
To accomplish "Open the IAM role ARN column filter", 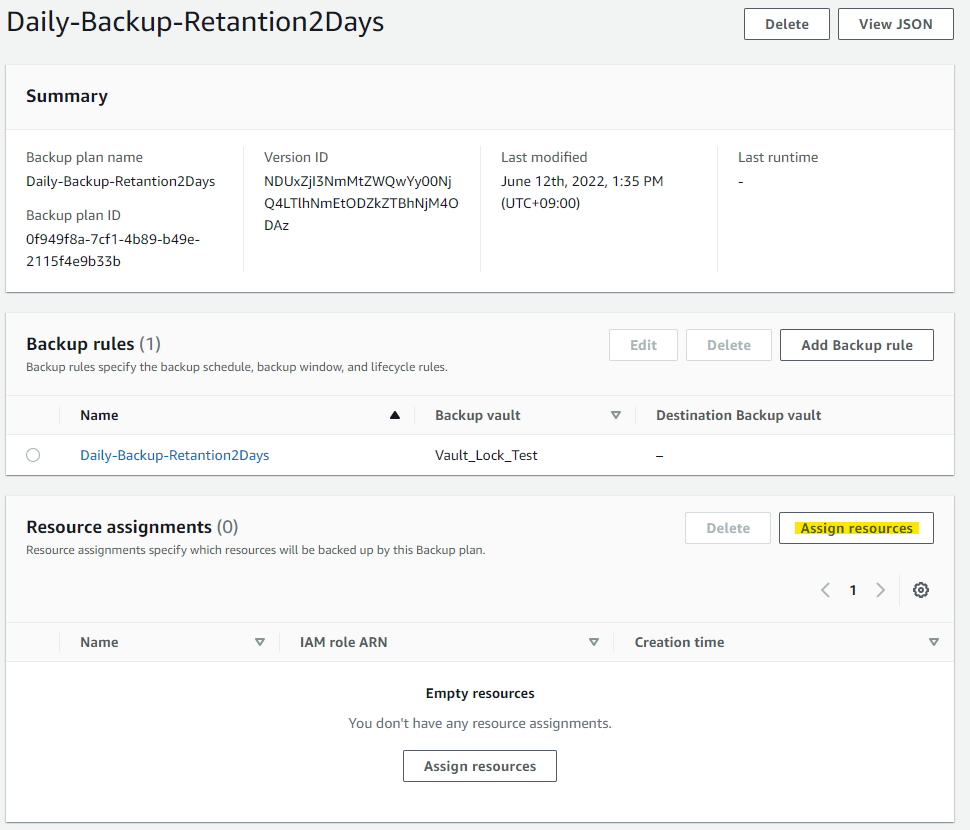I will pos(593,642).
